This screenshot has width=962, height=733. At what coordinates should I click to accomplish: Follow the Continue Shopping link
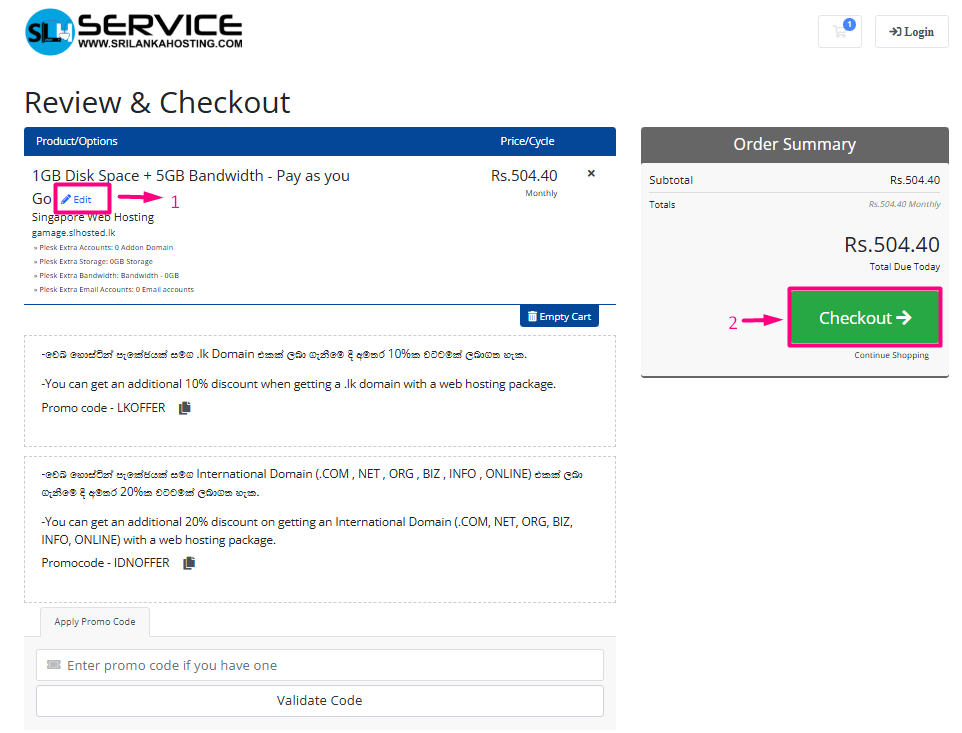coord(891,355)
